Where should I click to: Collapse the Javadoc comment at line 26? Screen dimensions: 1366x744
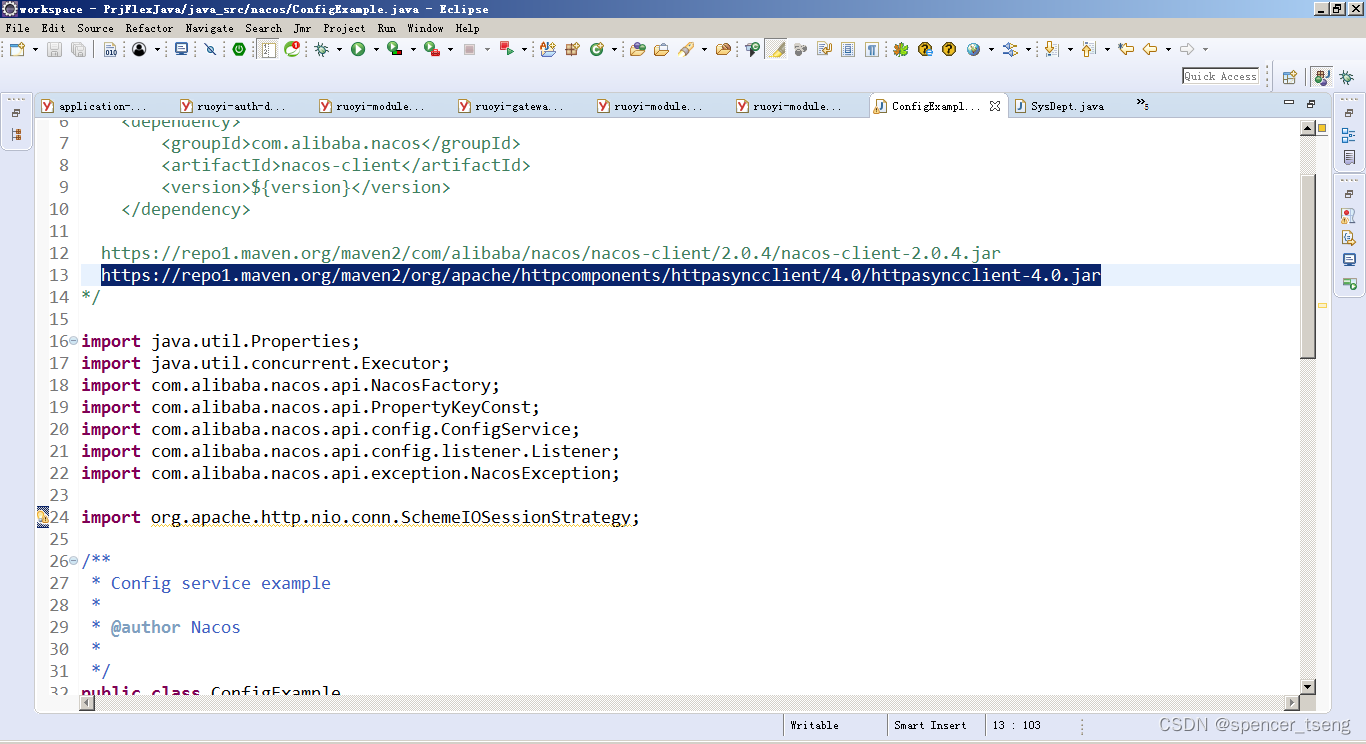coord(73,561)
